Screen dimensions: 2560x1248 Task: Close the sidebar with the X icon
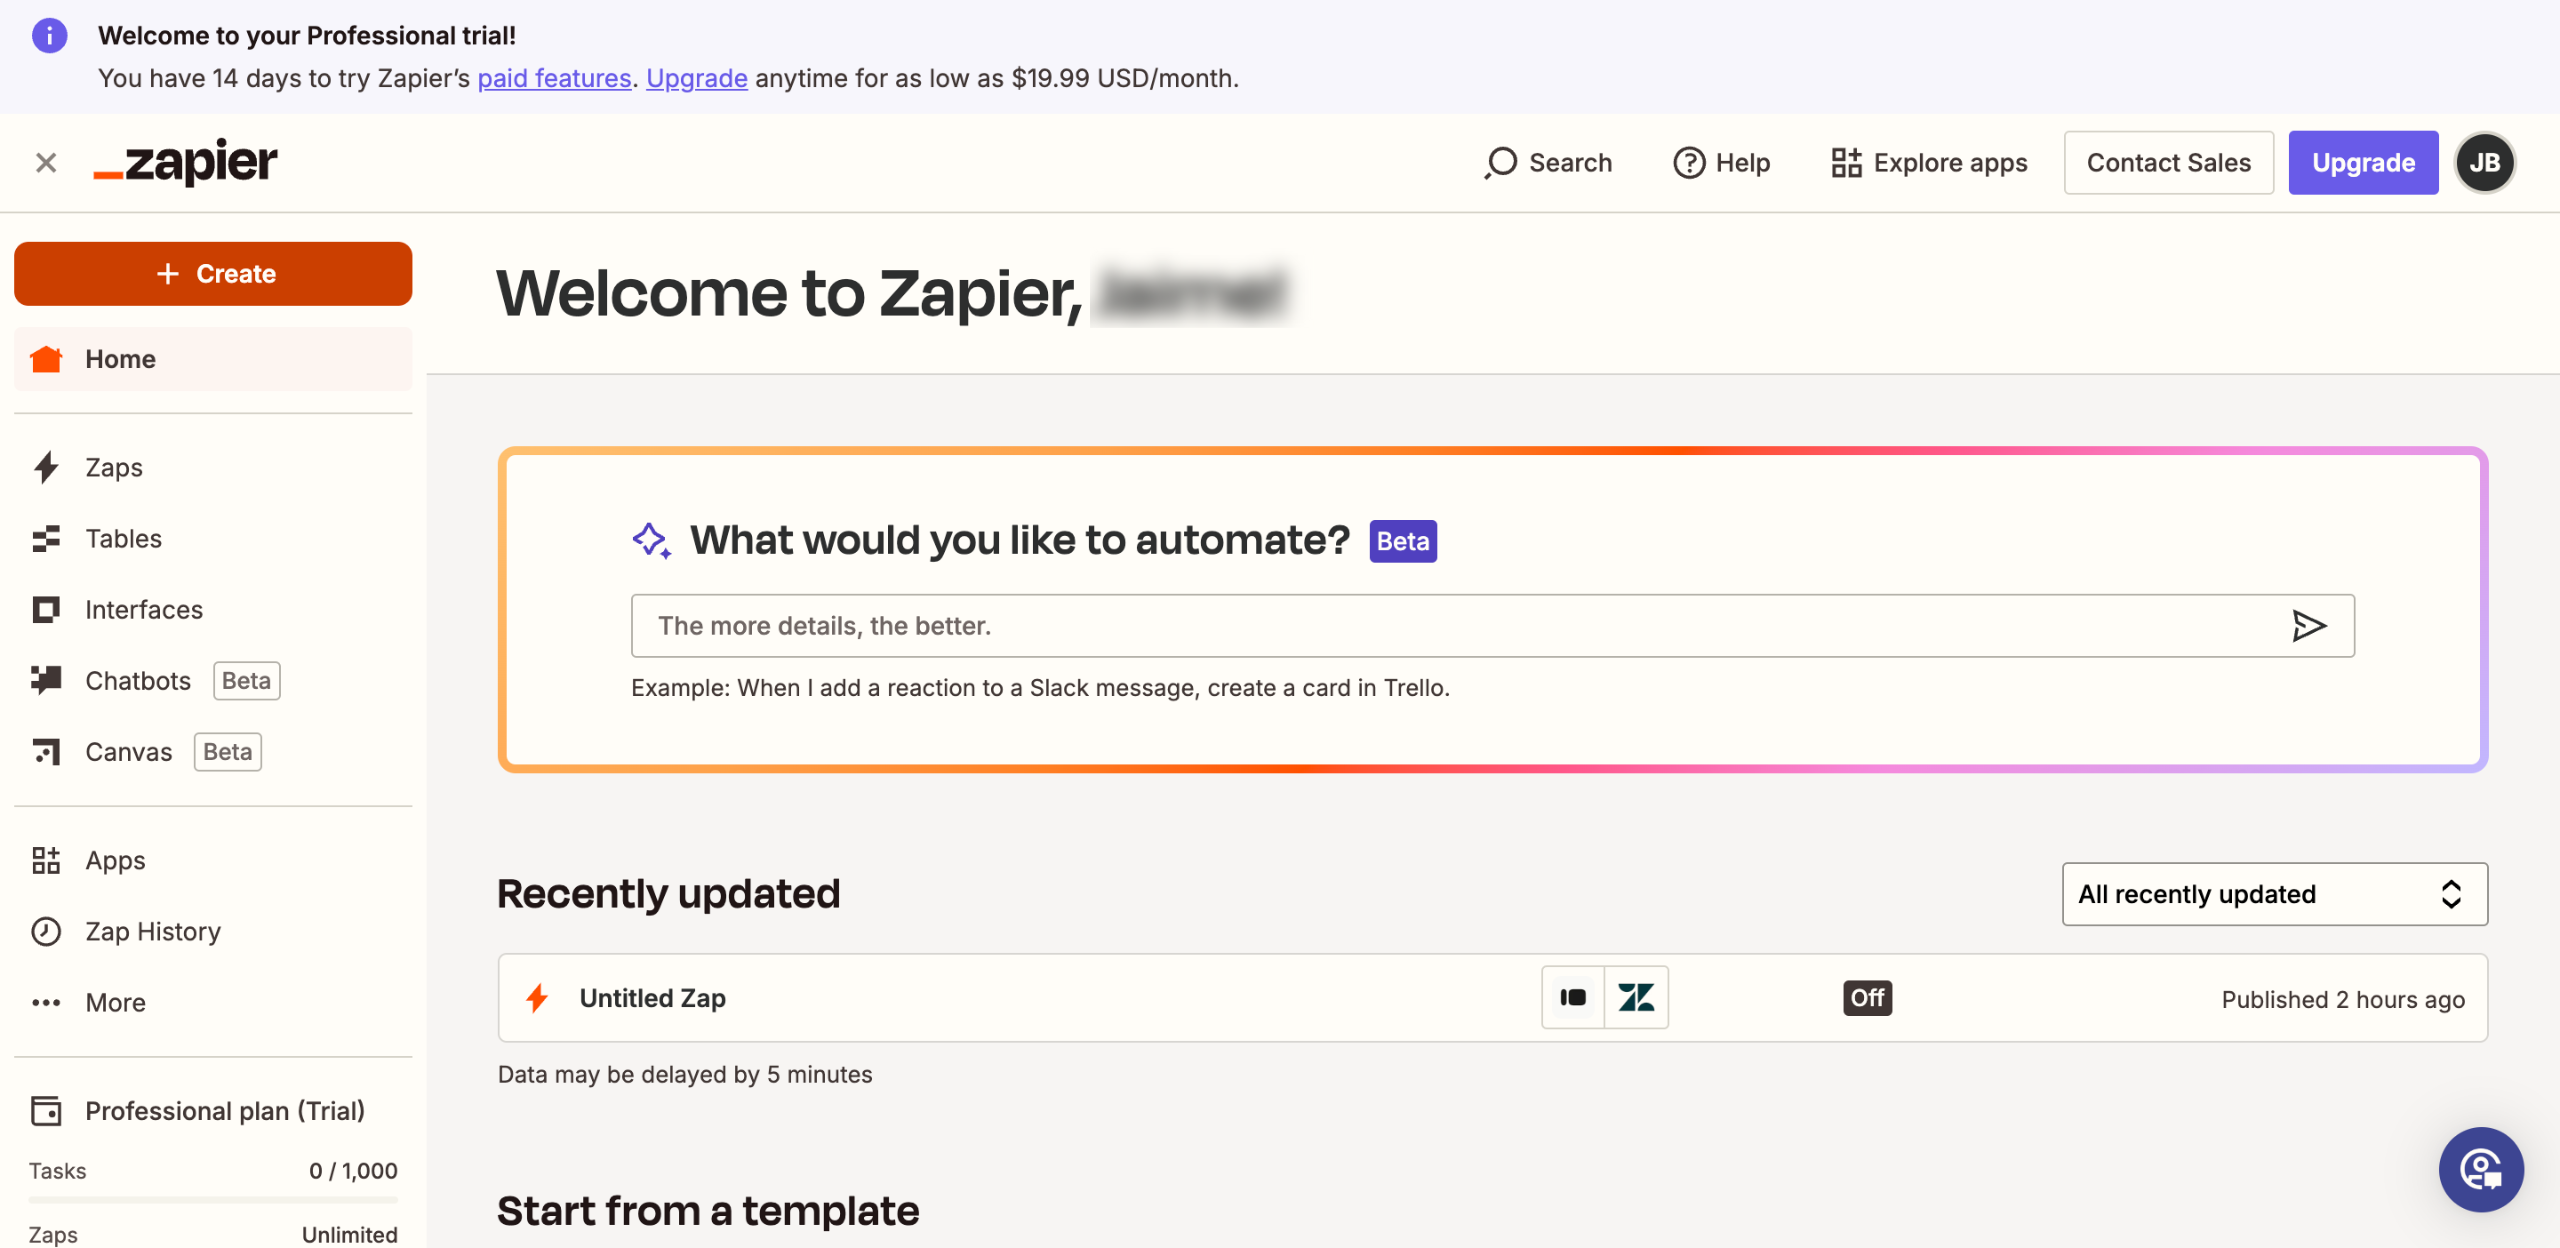[x=46, y=163]
